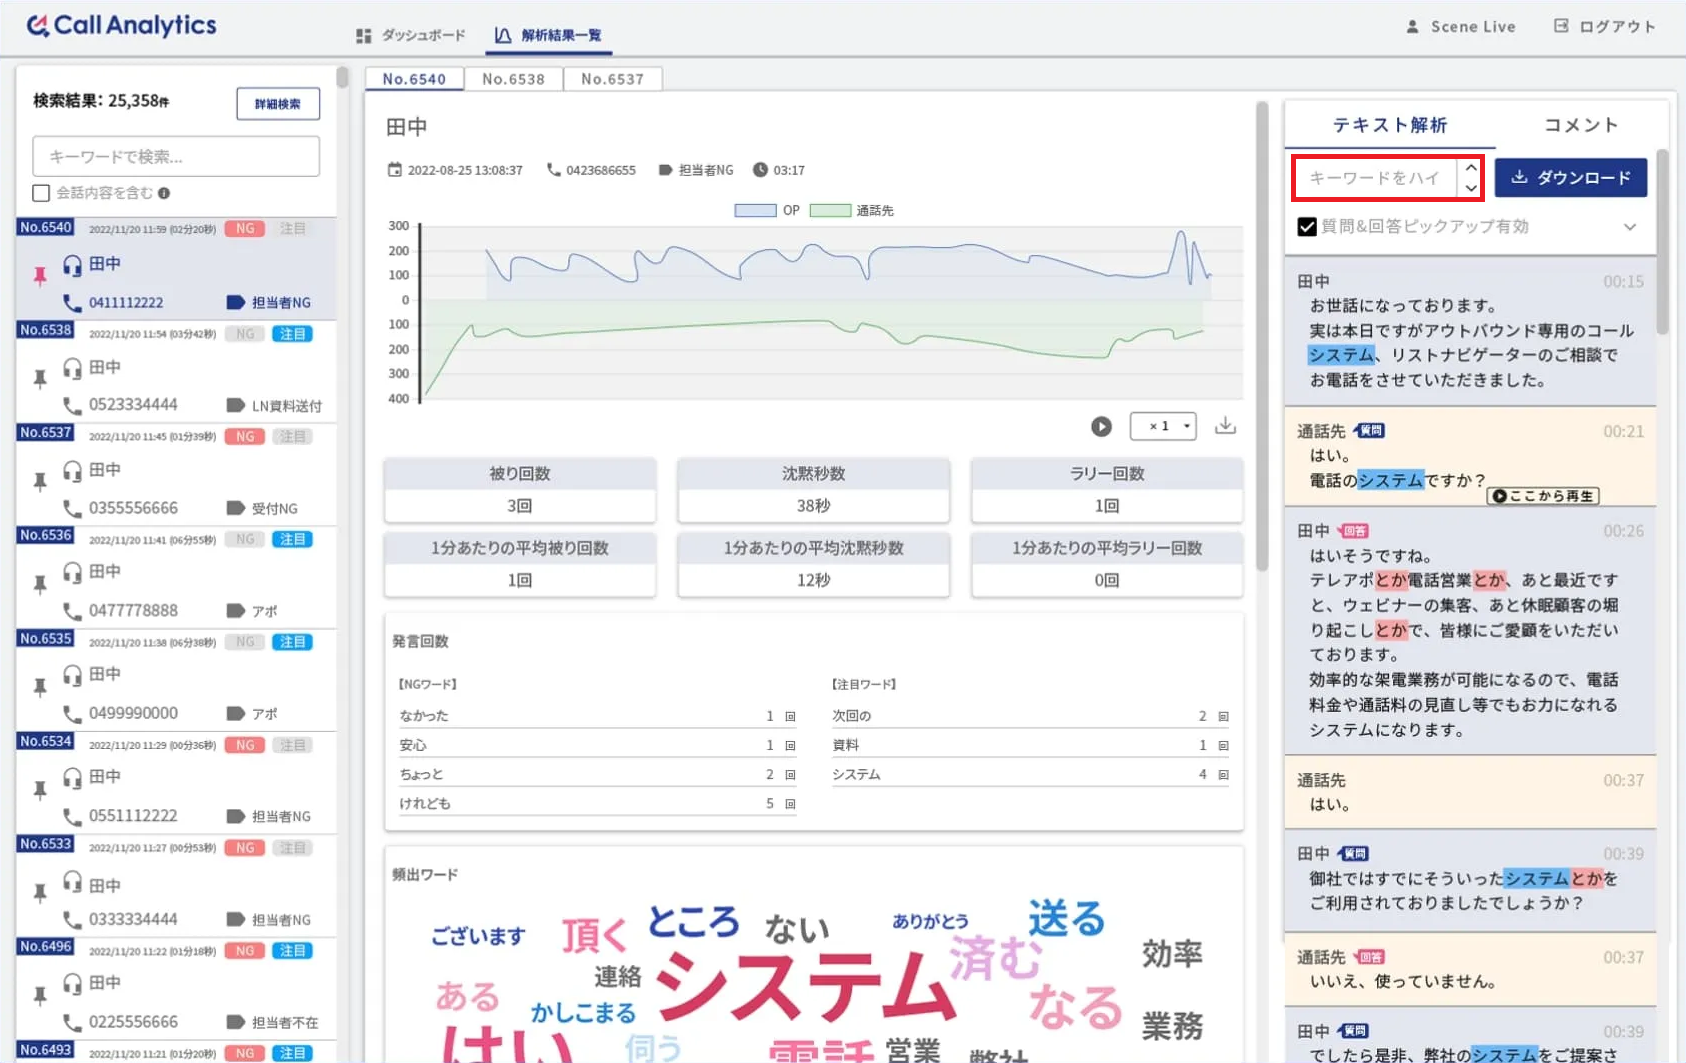The width and height of the screenshot is (1686, 1063).
Task: Click the pin icon on No.6535
Action: pos(40,687)
